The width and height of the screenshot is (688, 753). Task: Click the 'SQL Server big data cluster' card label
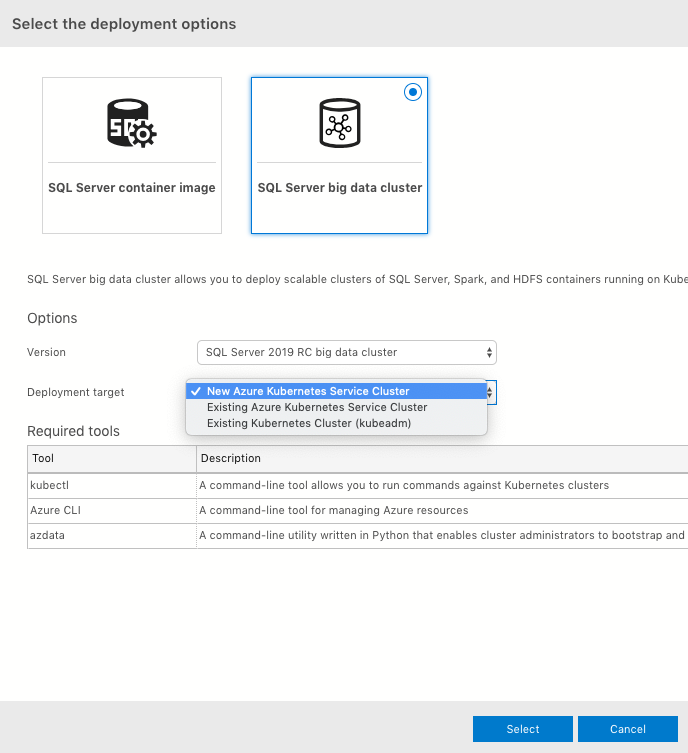(339, 188)
